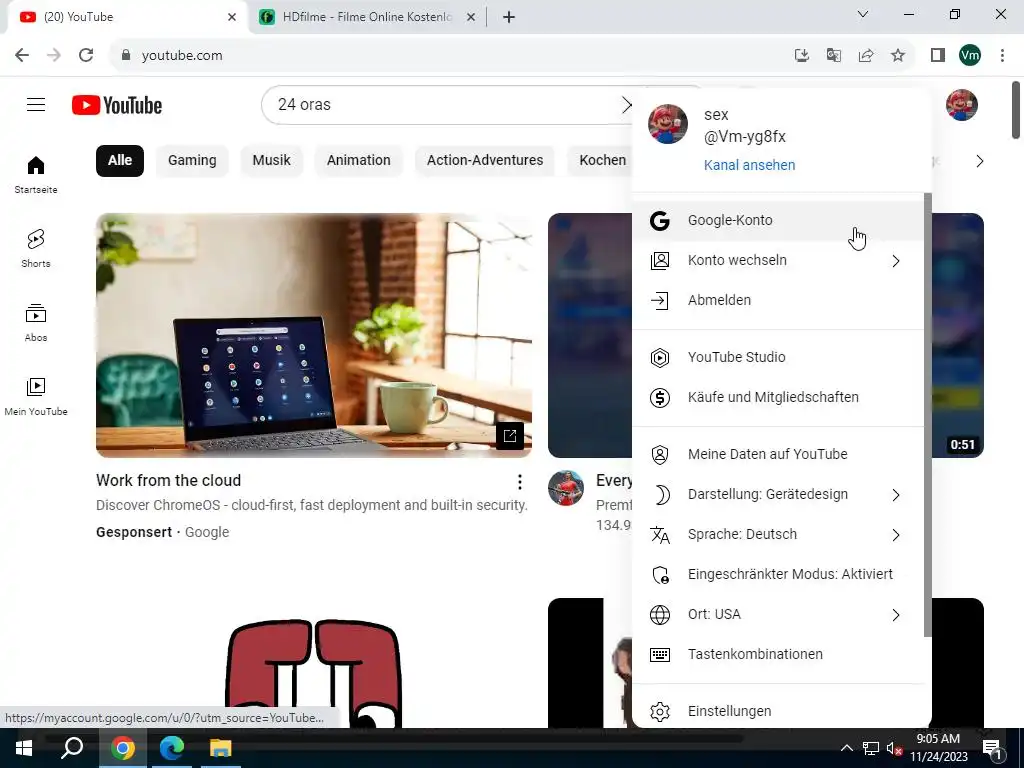Open Einstellungen menu item
The height and width of the screenshot is (768, 1024).
777,711
